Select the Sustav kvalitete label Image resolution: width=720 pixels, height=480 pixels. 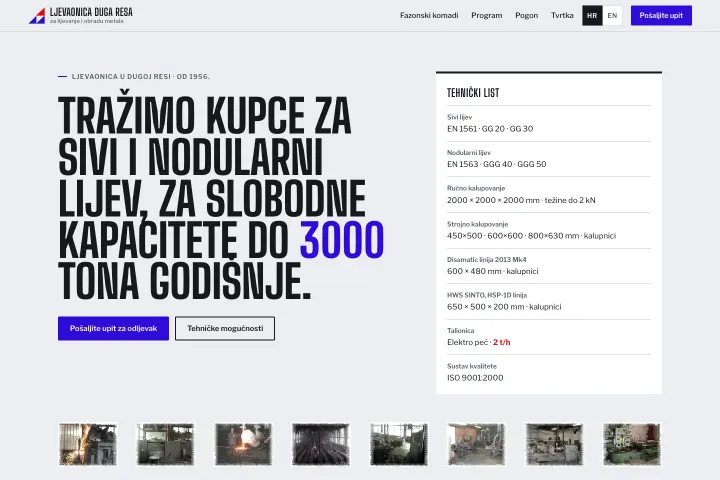[472, 366]
